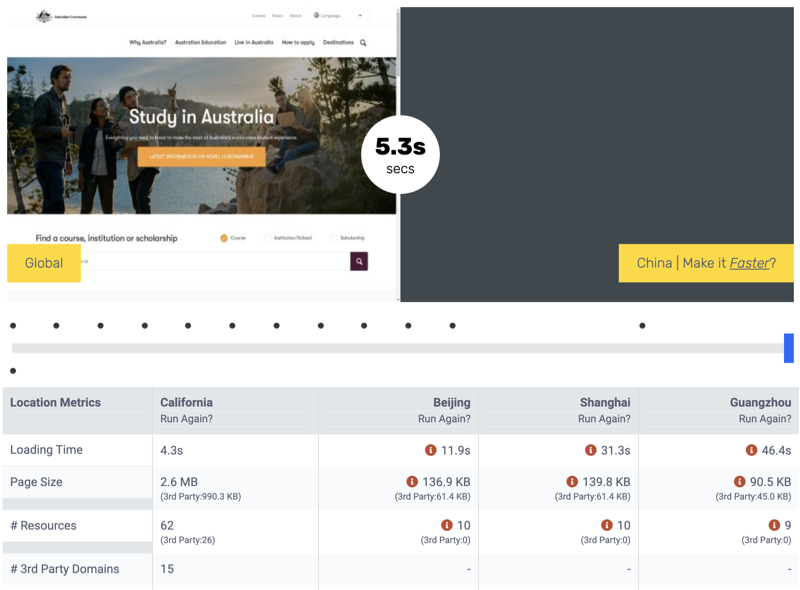Click the purple search button beside the course field

click(x=359, y=261)
